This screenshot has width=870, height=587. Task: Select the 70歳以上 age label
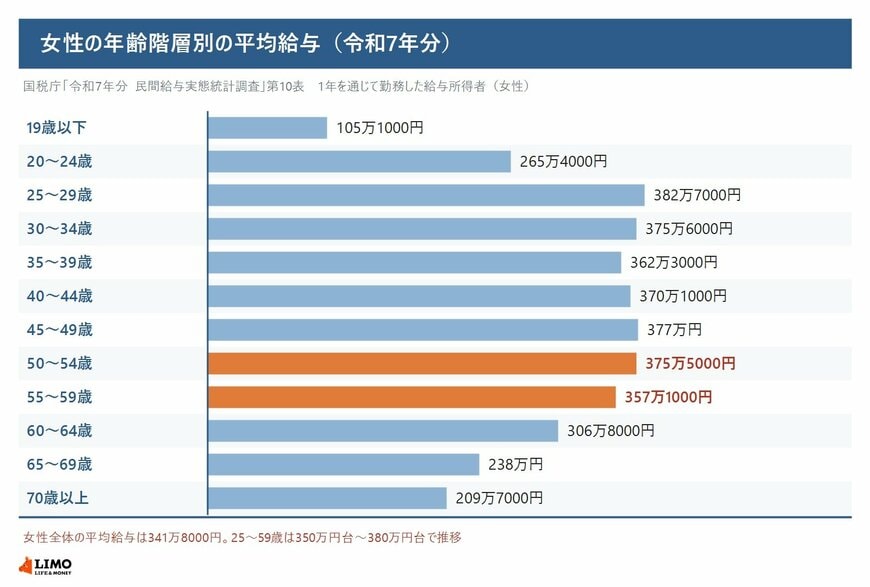(58, 498)
